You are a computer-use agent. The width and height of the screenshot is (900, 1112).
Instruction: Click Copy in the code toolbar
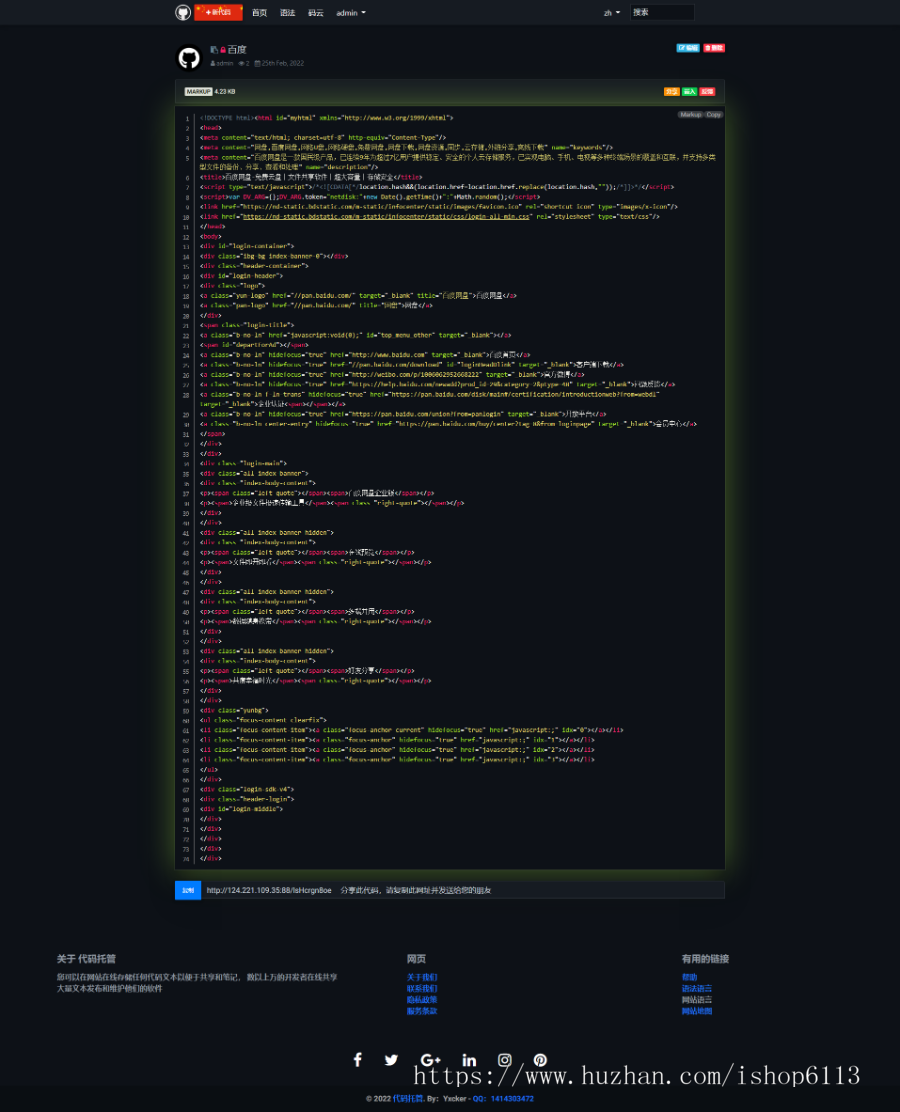pos(713,114)
